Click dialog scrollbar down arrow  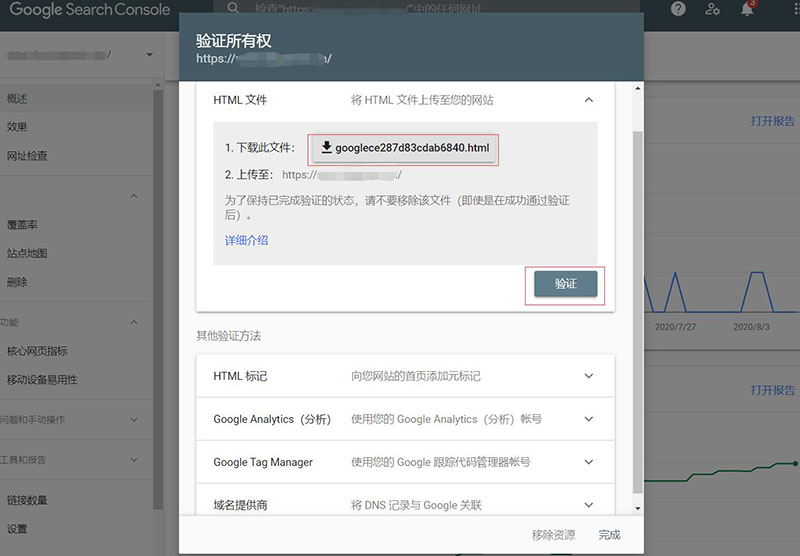click(637, 508)
